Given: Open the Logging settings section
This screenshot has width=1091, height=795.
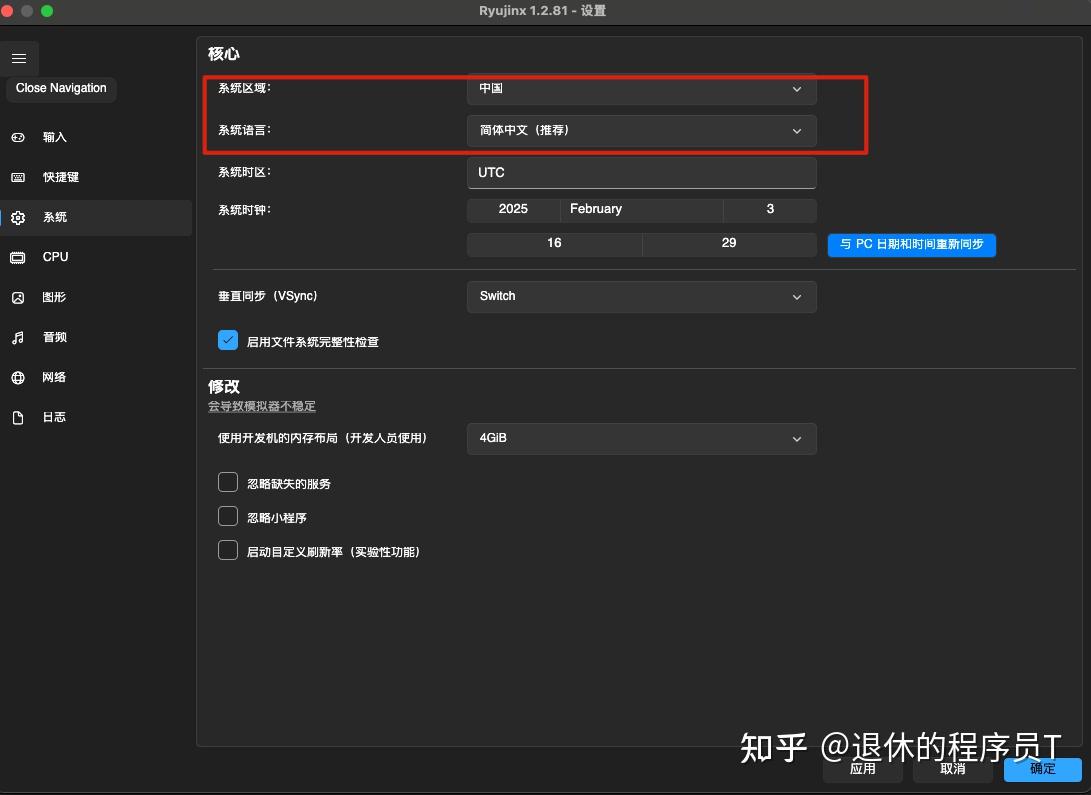Looking at the screenshot, I should coord(54,417).
